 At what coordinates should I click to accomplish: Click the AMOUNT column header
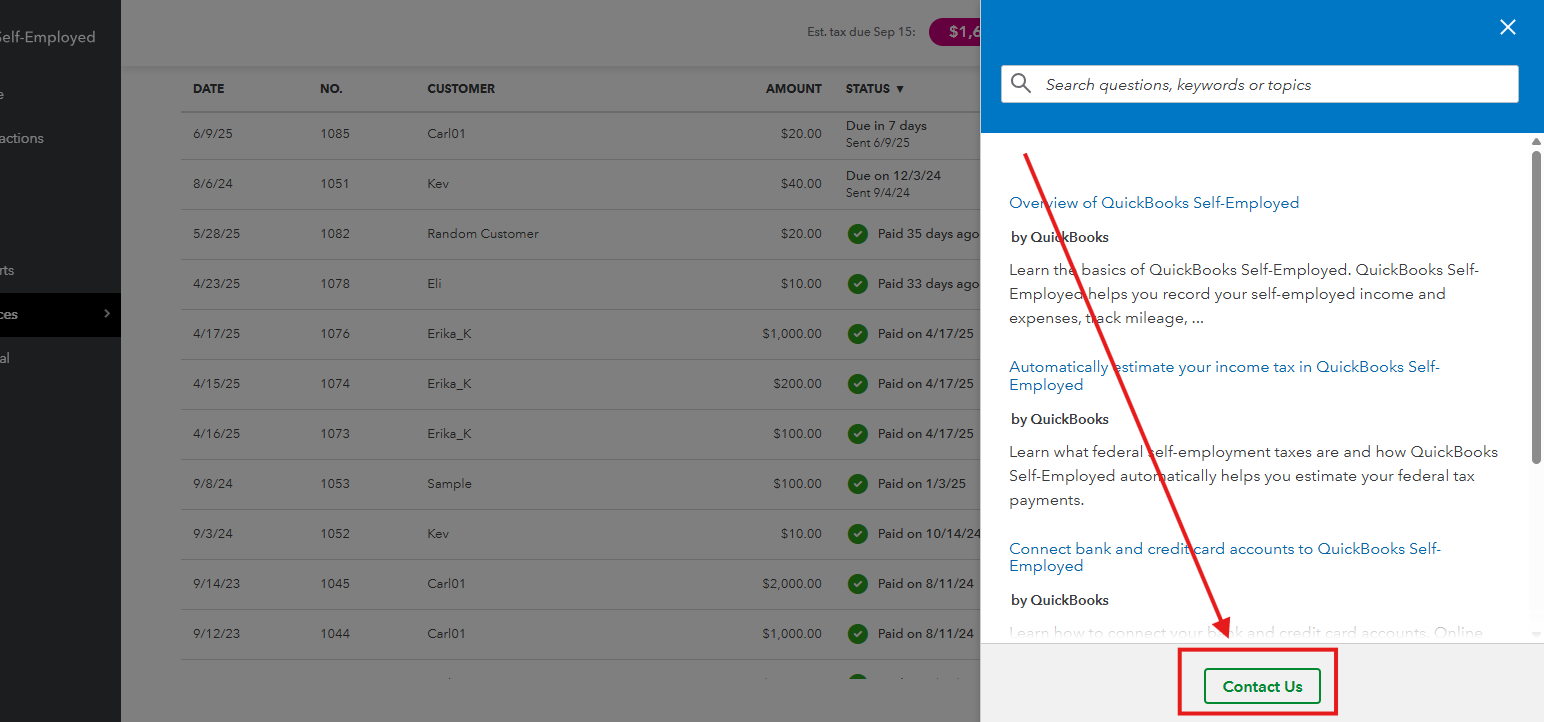(x=794, y=89)
